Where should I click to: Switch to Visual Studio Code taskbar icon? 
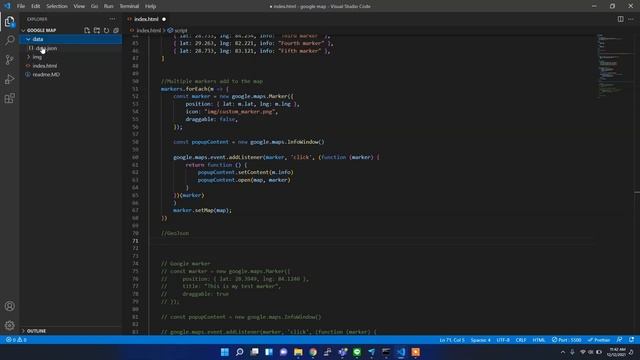(401, 352)
